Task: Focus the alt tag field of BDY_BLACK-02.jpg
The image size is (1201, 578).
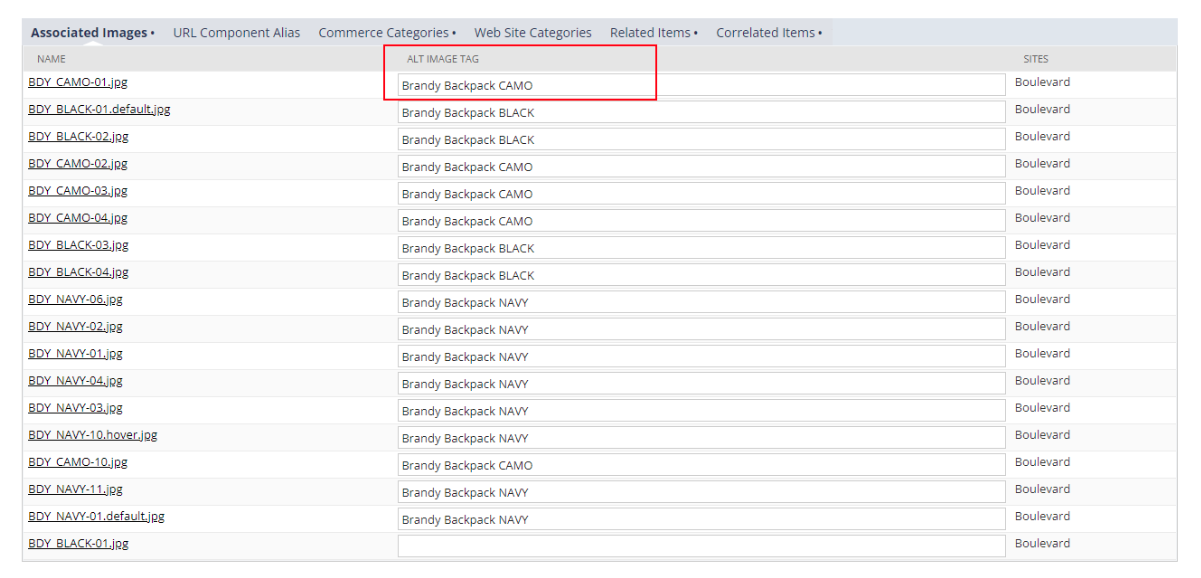Action: coord(700,139)
